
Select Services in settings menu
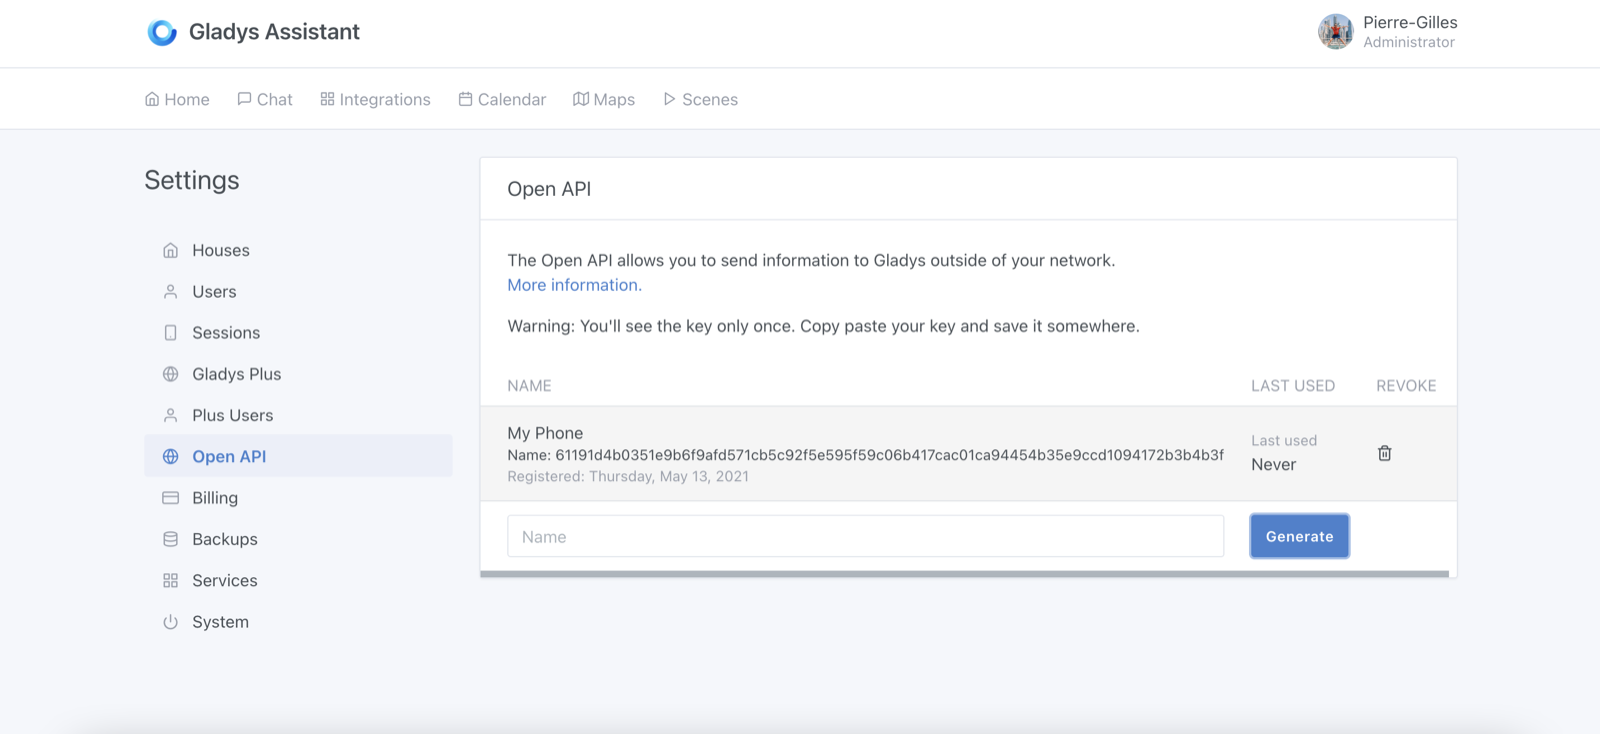coord(298,580)
